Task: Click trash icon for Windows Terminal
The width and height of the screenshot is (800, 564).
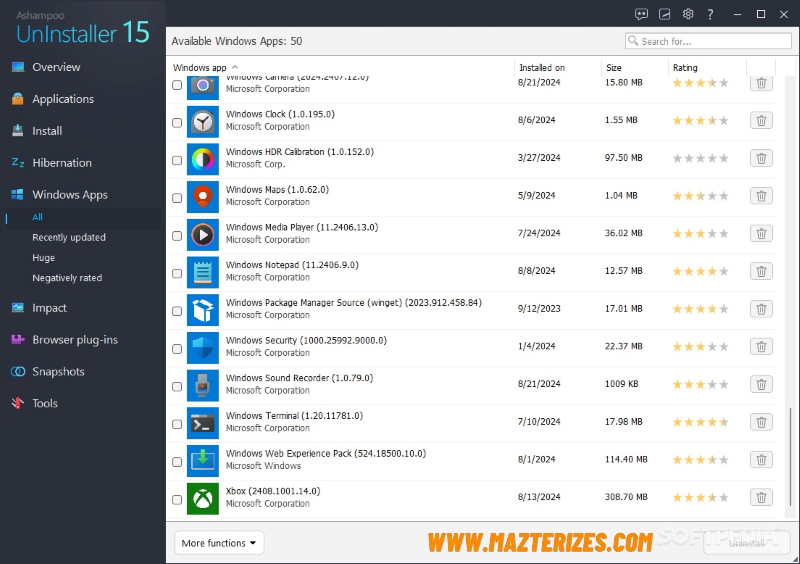Action: click(x=761, y=422)
